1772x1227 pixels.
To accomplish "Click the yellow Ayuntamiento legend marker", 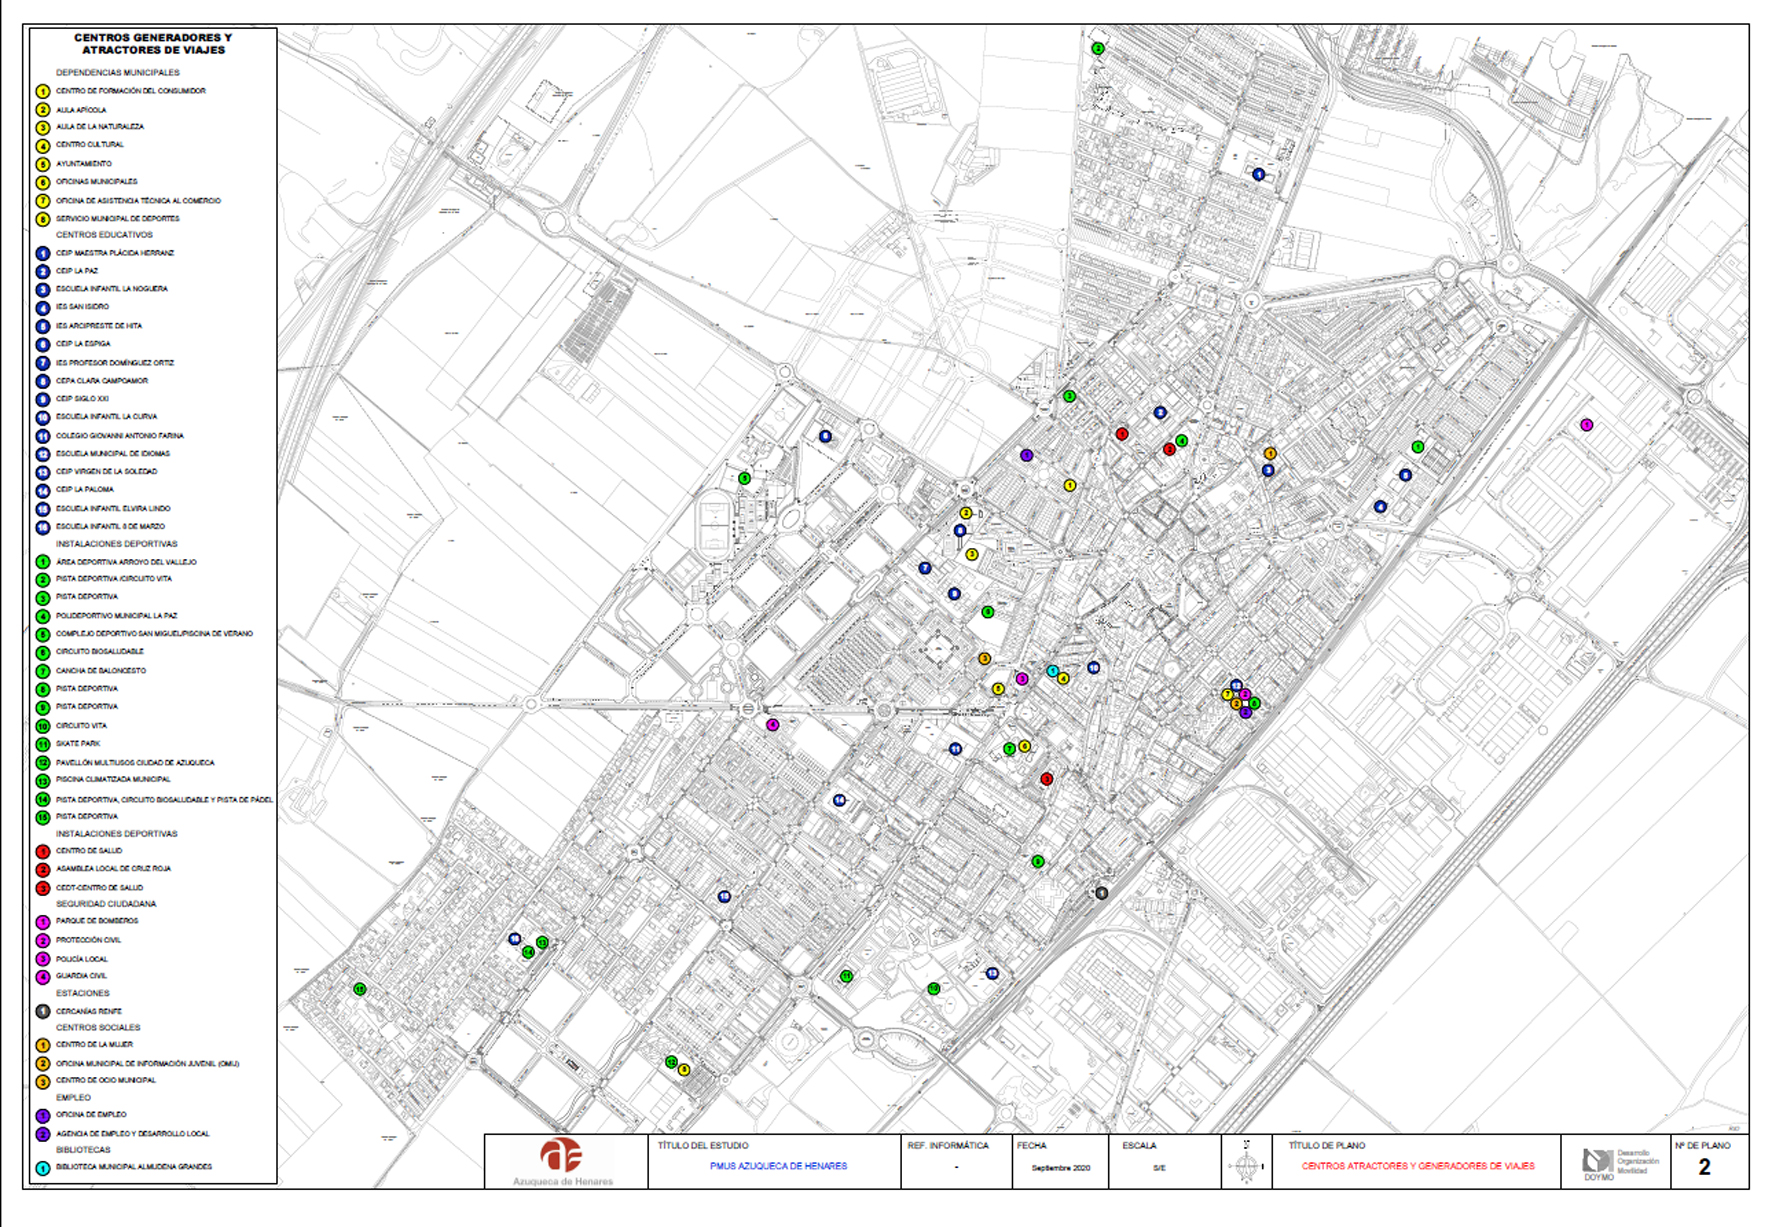I will (43, 164).
